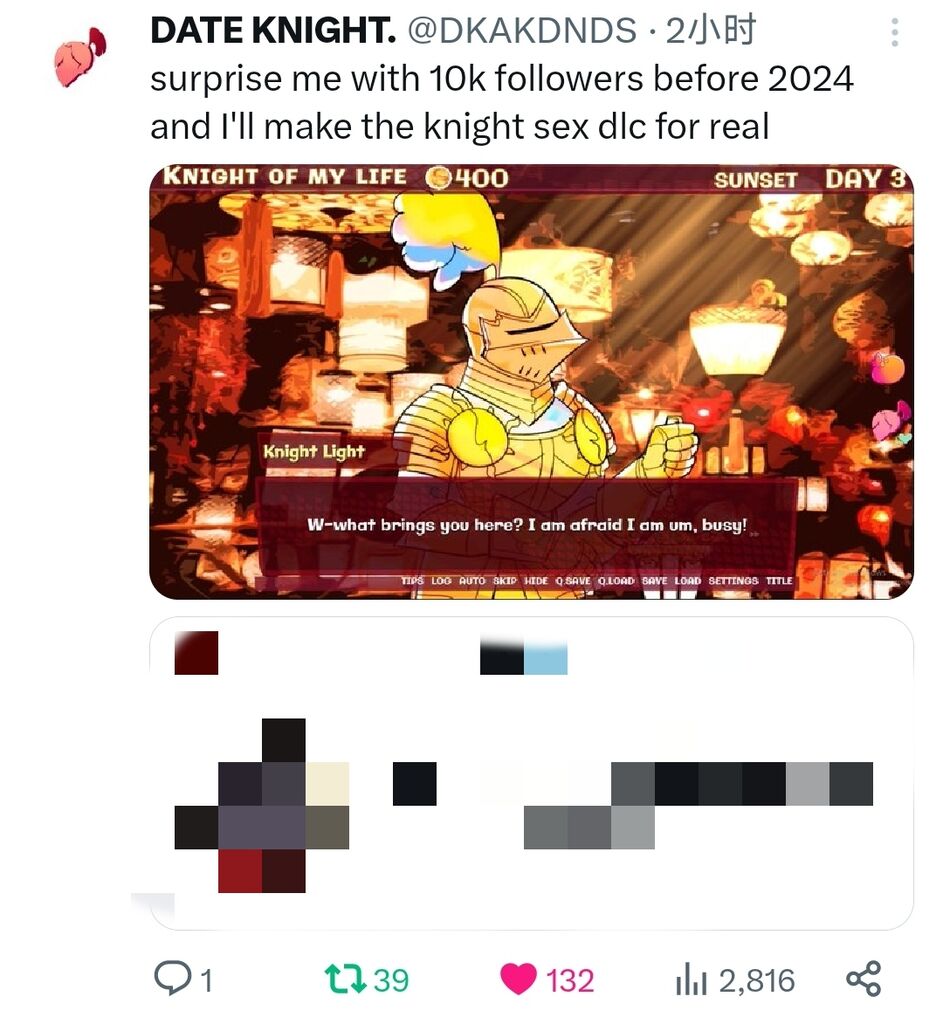The width and height of the screenshot is (943, 1024).
Task: Toggle AUTO mode in game menu
Action: coord(472,580)
